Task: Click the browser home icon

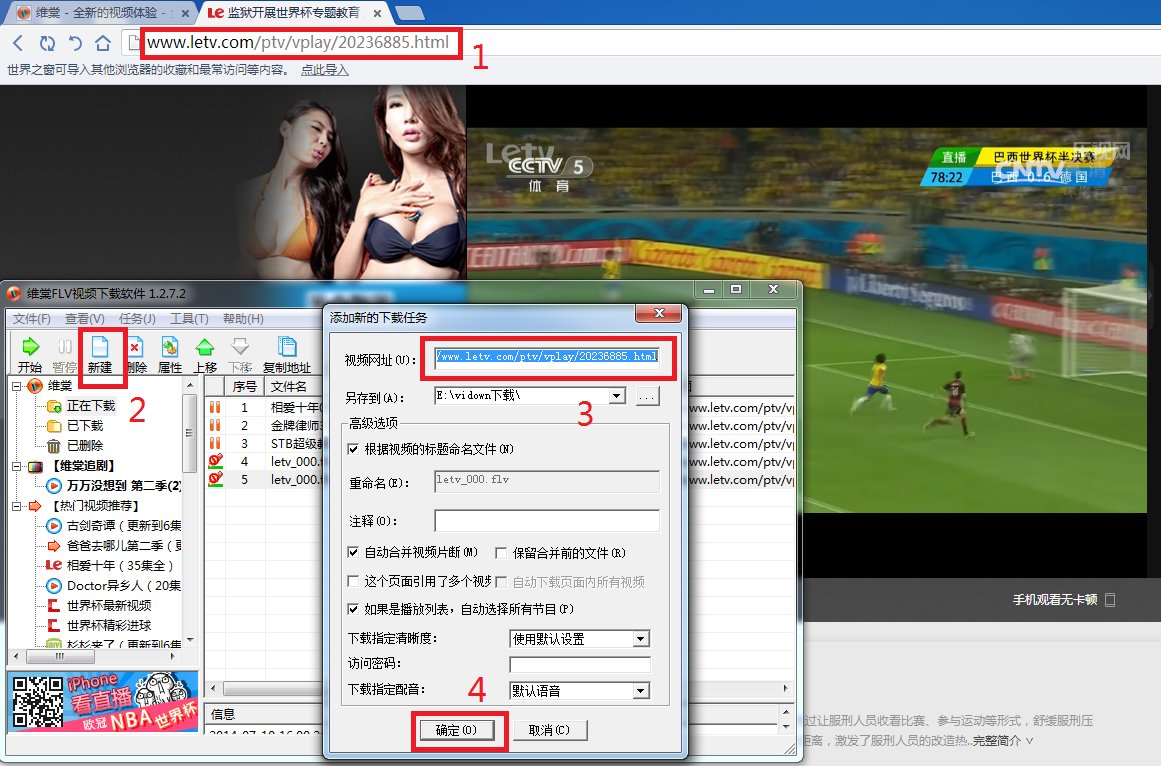Action: pos(102,43)
